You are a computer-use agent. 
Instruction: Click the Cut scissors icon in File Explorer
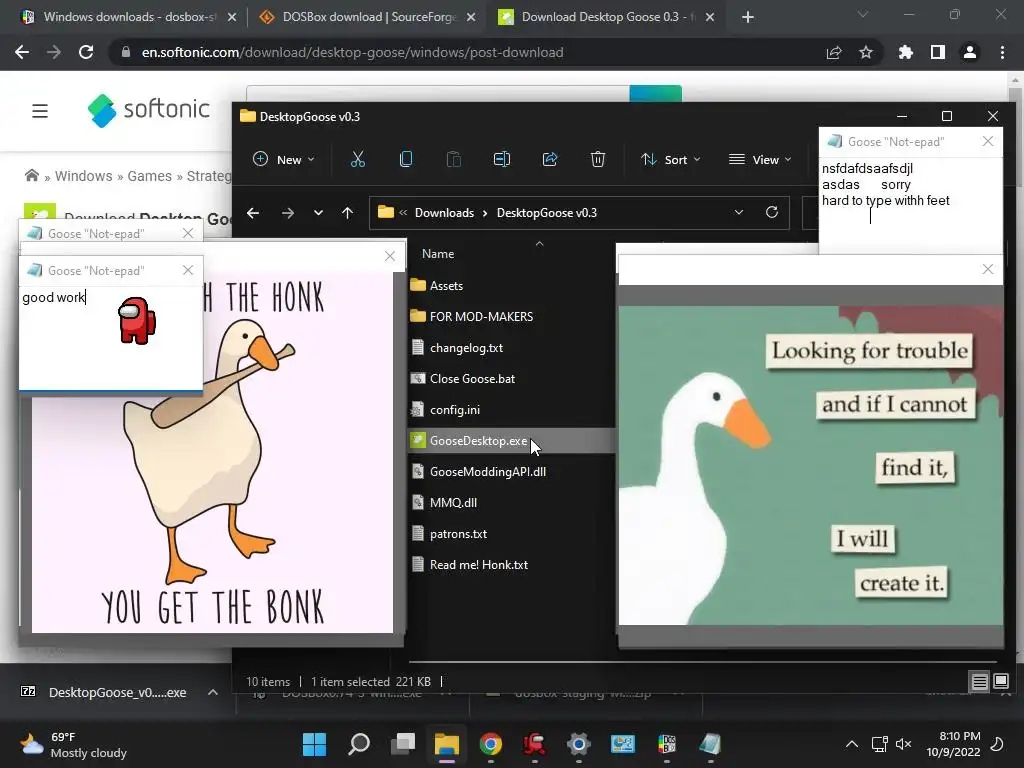358,159
